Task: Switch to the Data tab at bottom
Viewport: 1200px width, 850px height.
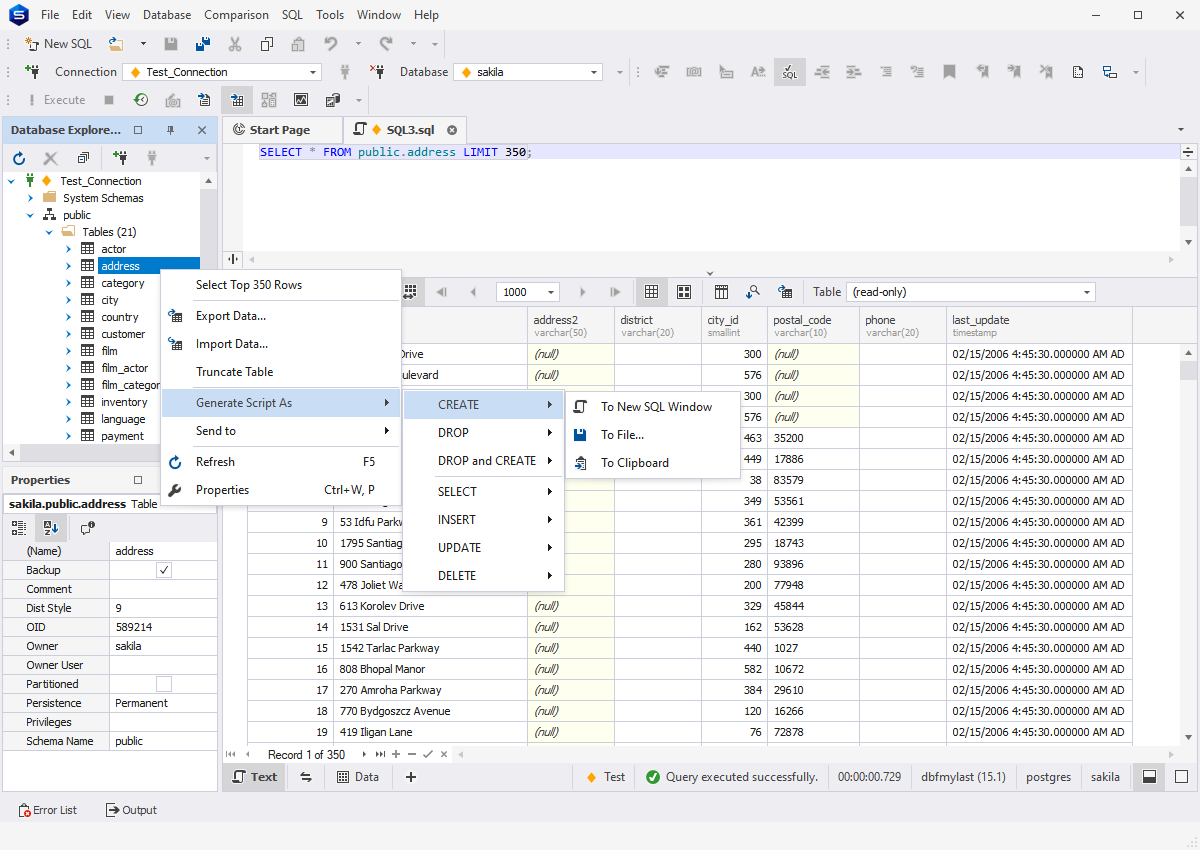Action: (357, 777)
